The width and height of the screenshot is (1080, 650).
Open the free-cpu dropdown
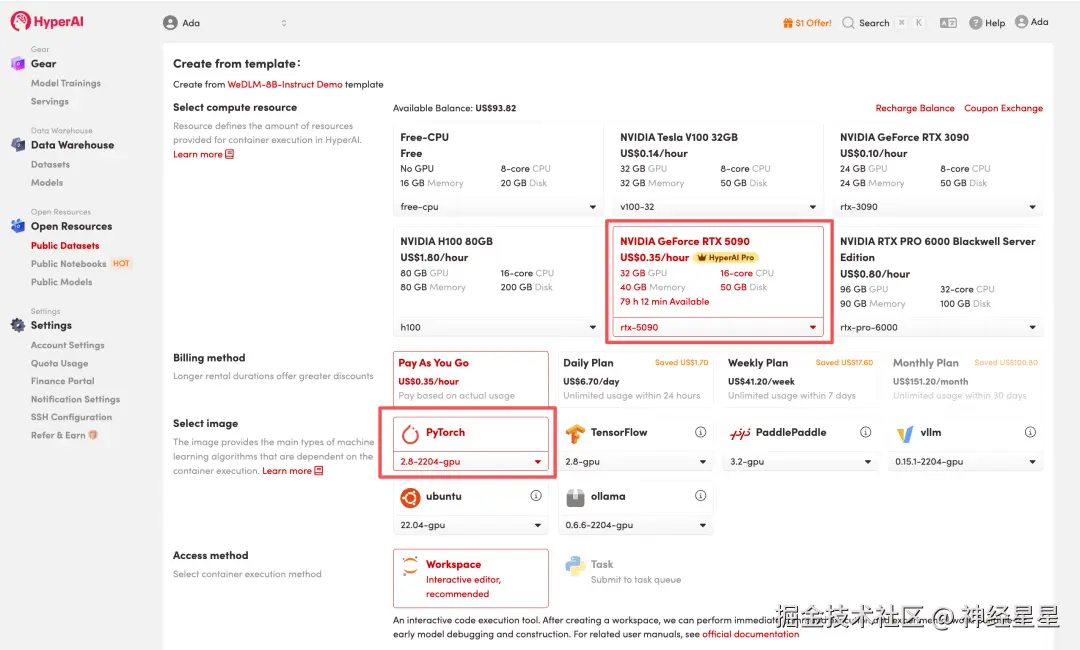pos(498,207)
